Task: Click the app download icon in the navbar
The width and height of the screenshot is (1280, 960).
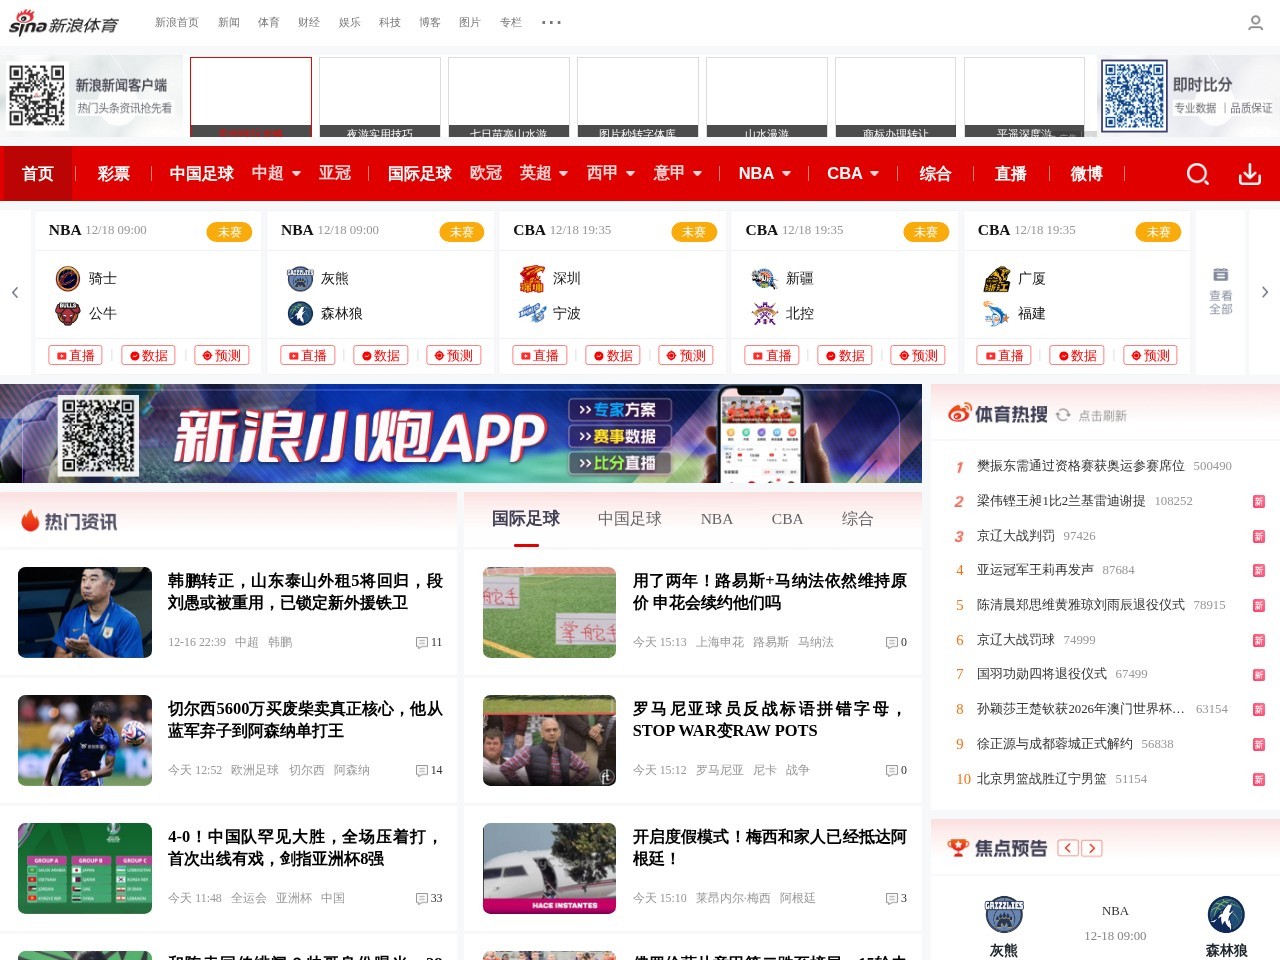Action: [x=1249, y=174]
